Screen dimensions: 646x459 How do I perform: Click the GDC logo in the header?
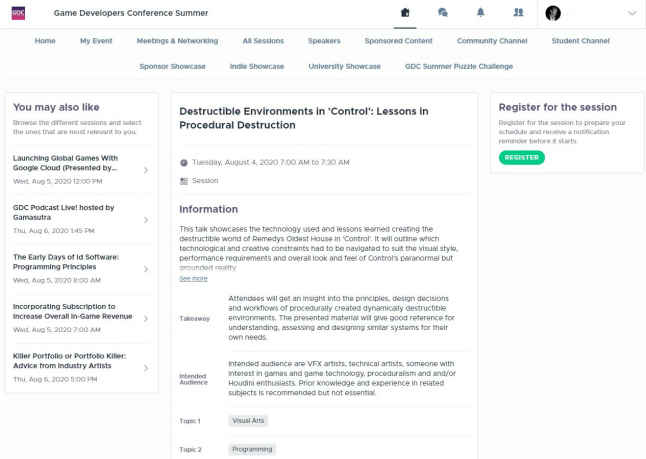19,13
